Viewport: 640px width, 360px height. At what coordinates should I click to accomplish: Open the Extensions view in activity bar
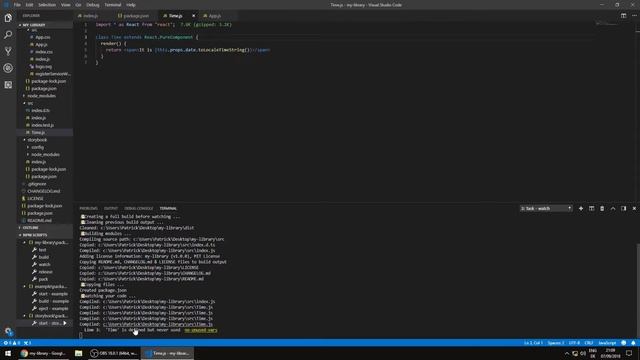(8, 85)
